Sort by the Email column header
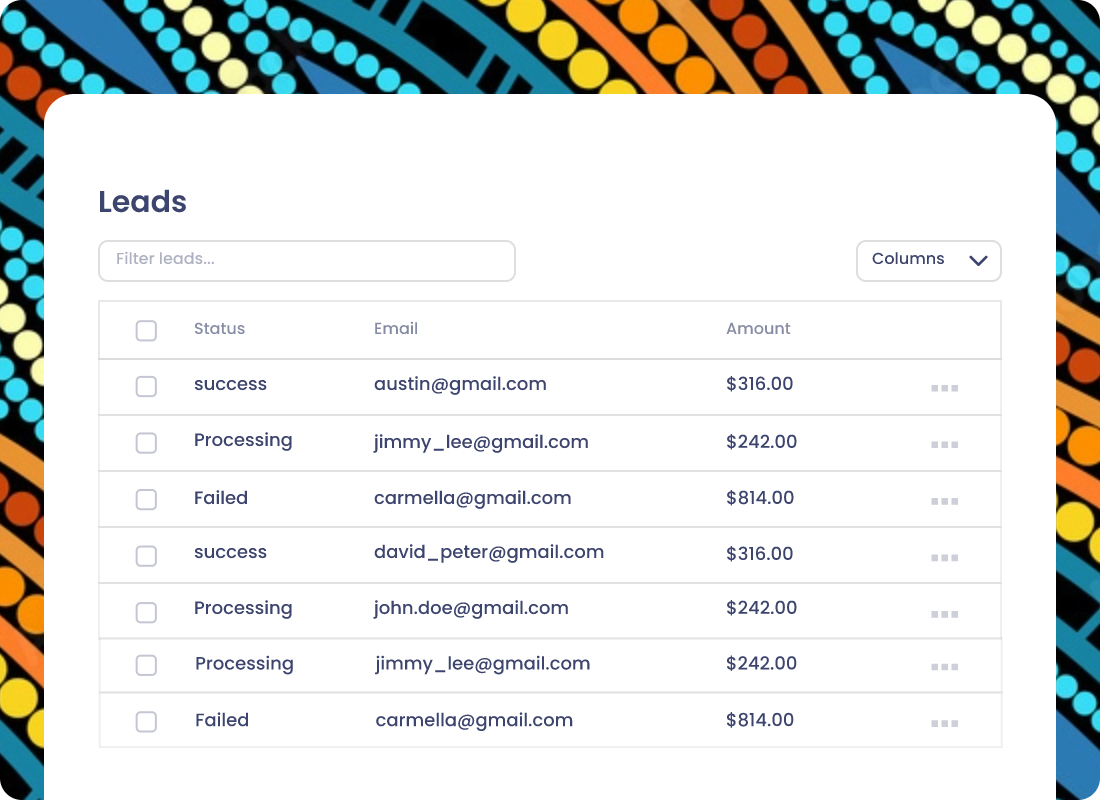The width and height of the screenshot is (1100, 802). (396, 328)
